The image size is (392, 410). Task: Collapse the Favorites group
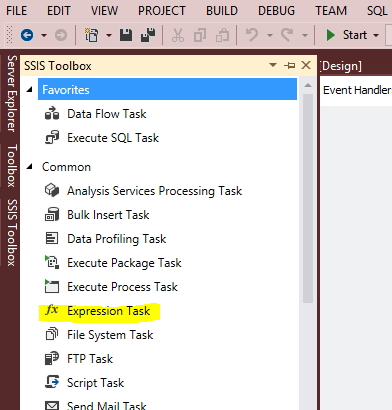coord(30,89)
